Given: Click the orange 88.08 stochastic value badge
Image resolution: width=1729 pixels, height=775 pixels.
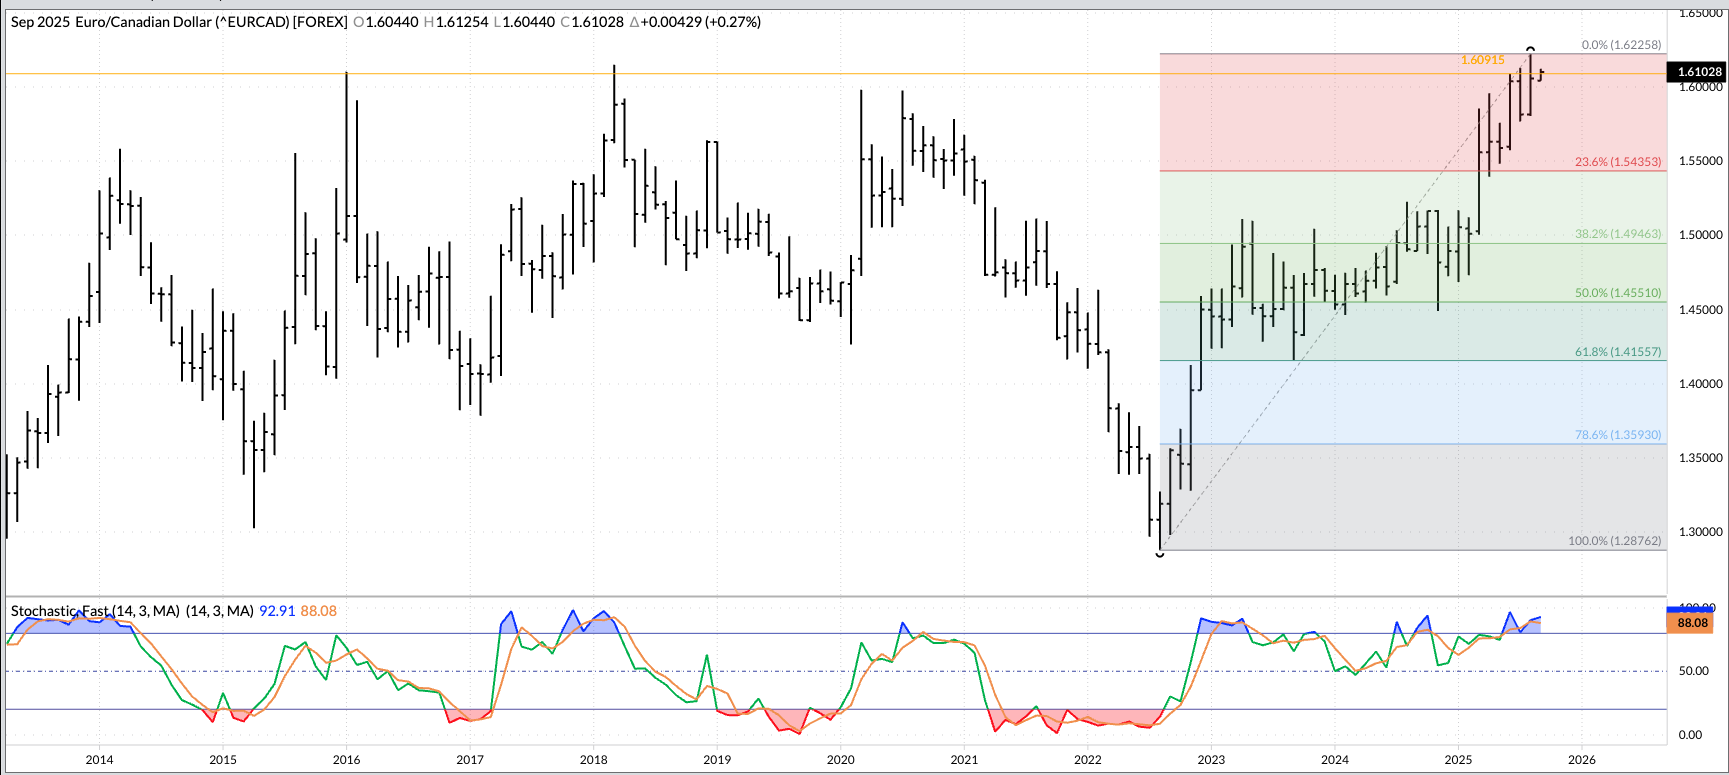Looking at the screenshot, I should click(1692, 623).
